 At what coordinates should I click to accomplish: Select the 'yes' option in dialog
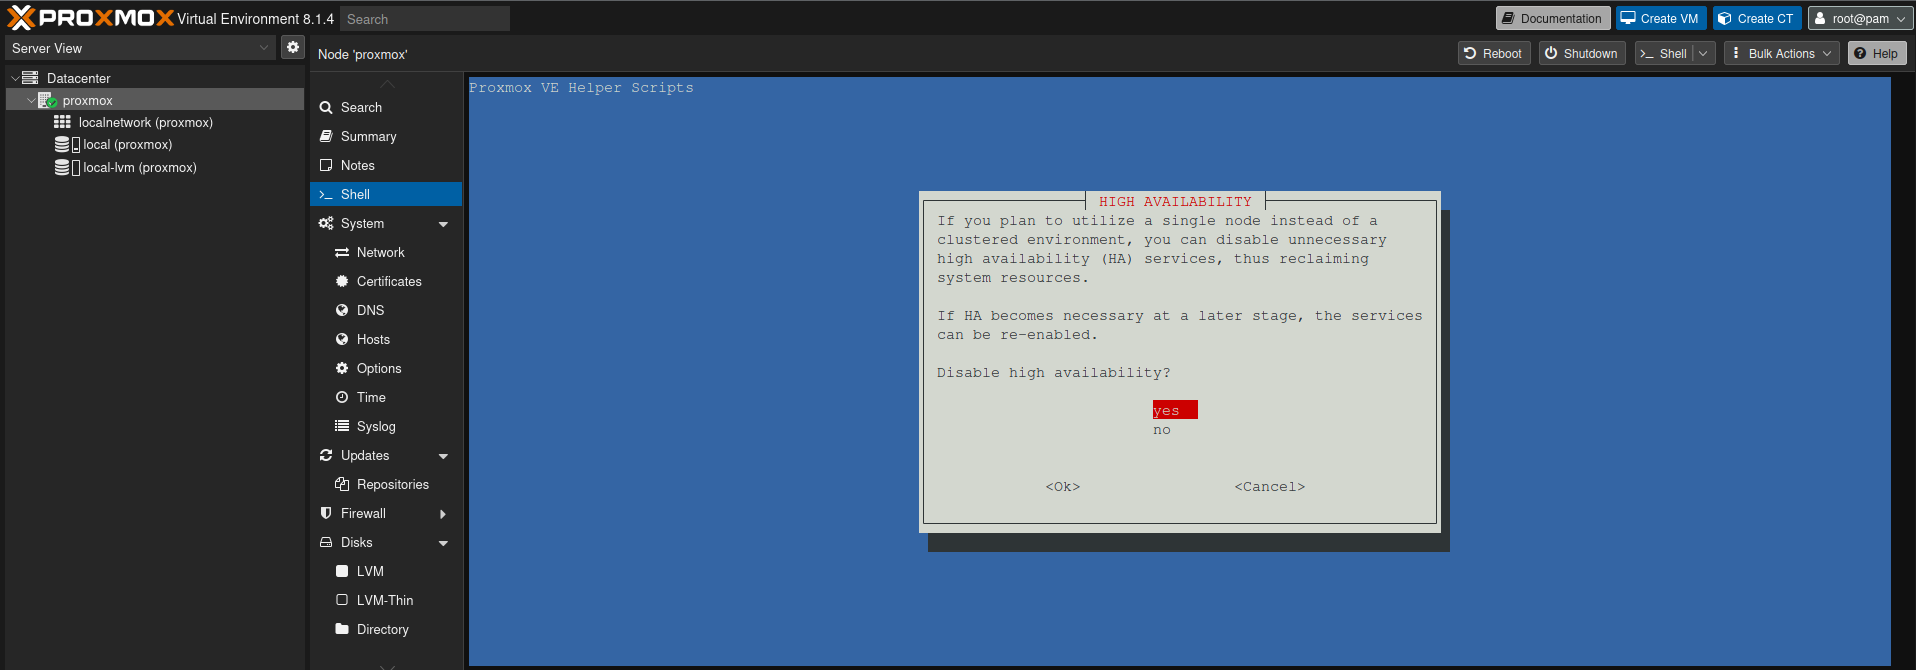coord(1175,410)
